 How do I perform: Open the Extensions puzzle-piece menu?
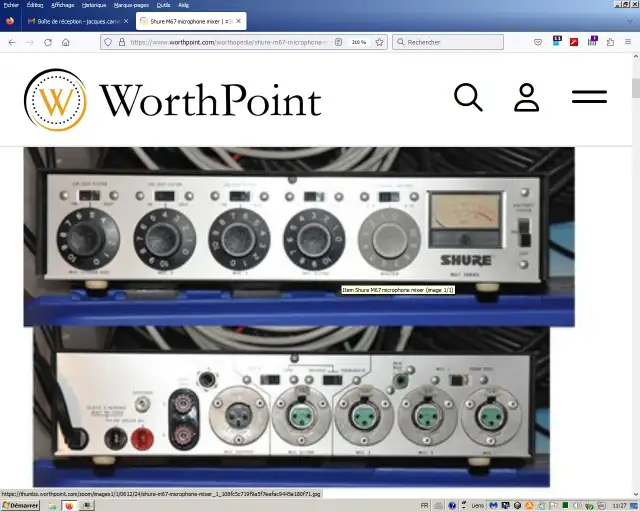[x=610, y=42]
